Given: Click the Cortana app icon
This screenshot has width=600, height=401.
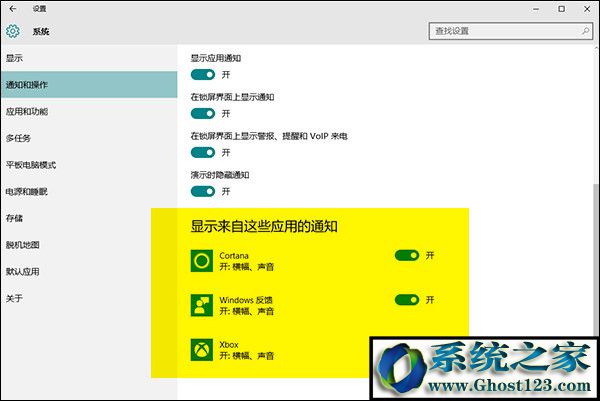Looking at the screenshot, I should pos(202,261).
